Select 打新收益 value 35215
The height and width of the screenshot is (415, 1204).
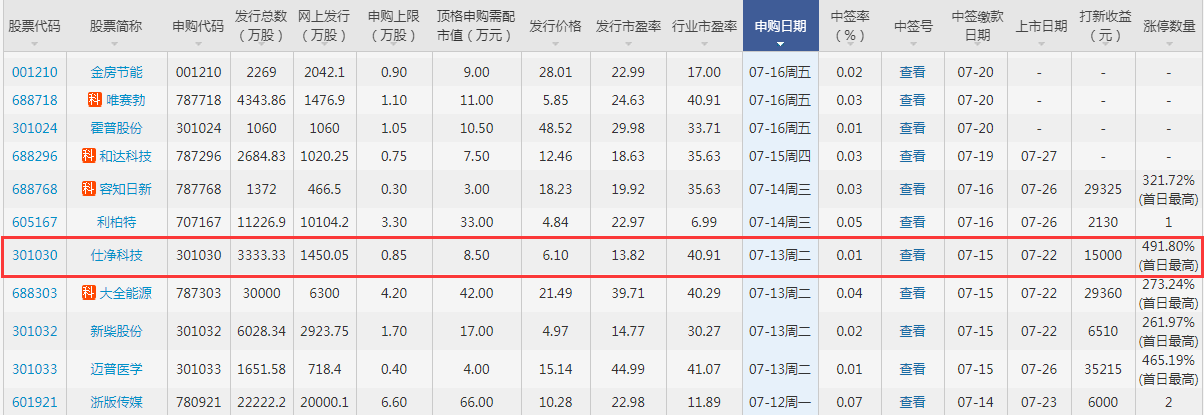point(1104,369)
